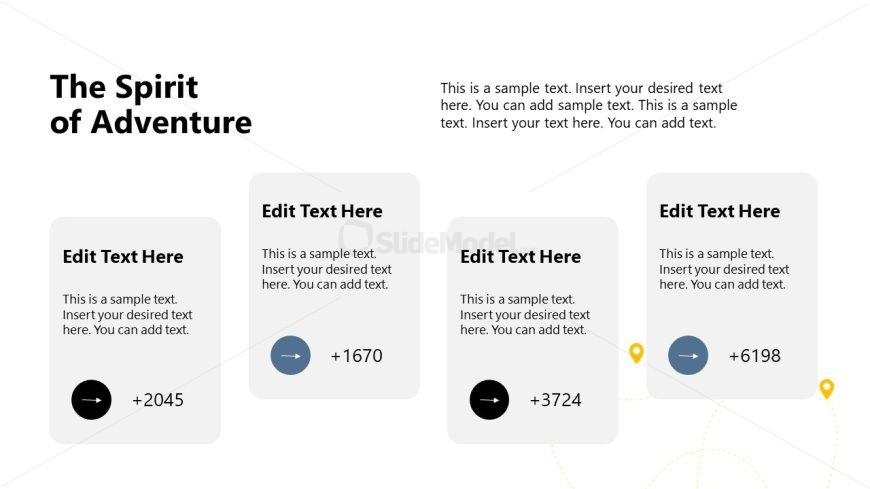Click the sample text paragraph at top right
The width and height of the screenshot is (870, 489).
coord(589,105)
